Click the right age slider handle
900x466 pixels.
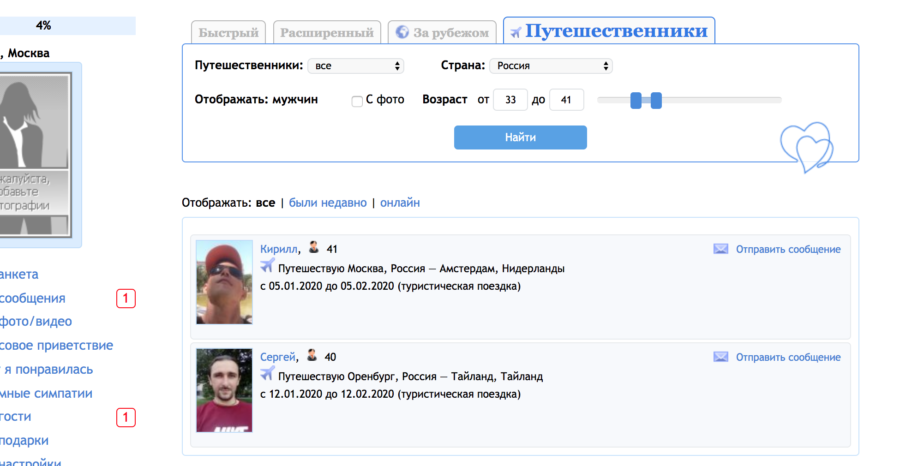pos(656,100)
